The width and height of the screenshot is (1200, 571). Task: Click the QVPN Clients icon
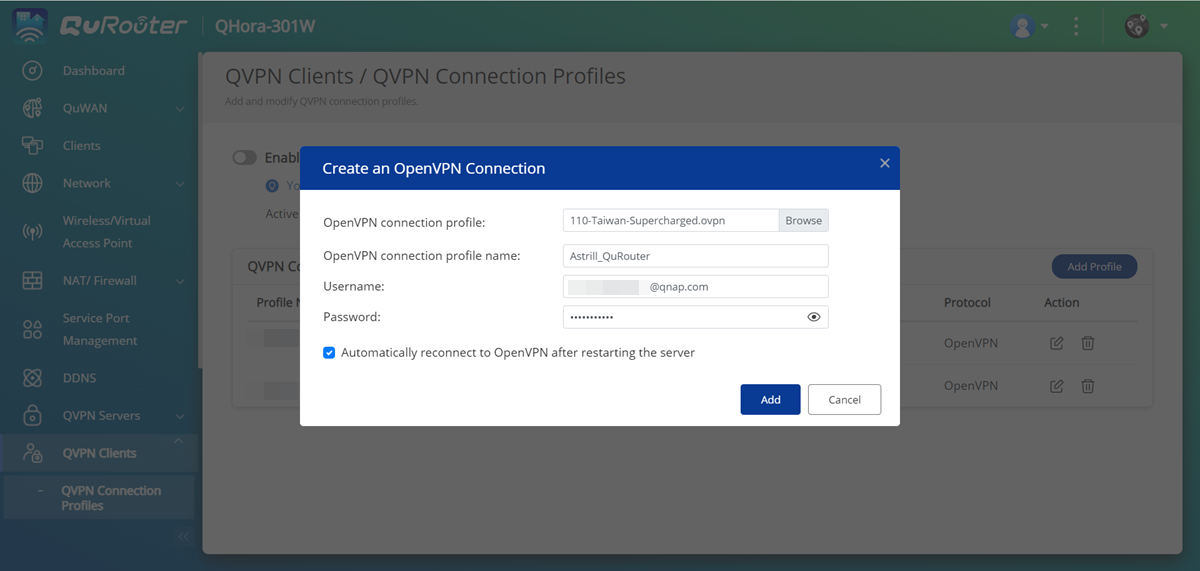pyautogui.click(x=32, y=453)
